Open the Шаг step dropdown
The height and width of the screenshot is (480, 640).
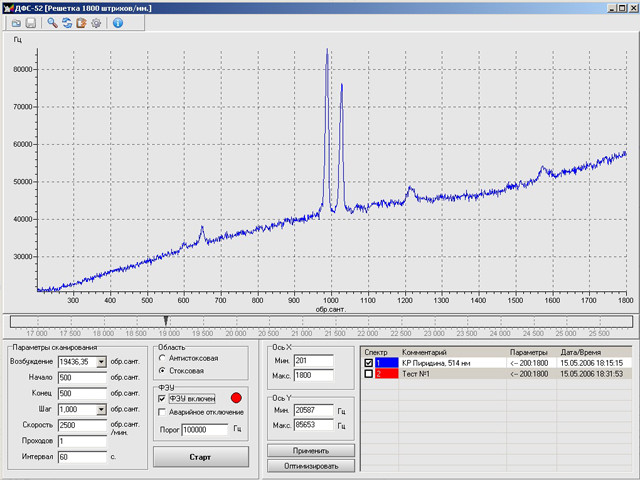click(x=101, y=410)
